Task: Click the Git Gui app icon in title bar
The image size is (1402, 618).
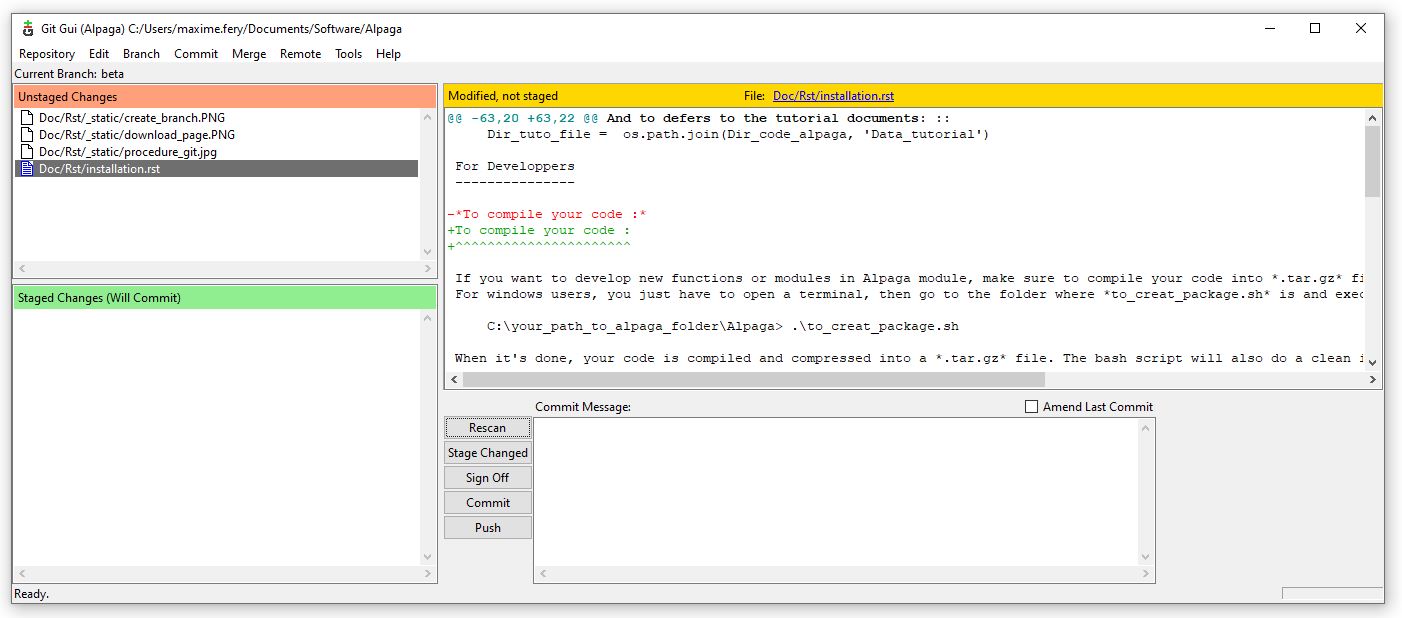Action: click(28, 29)
